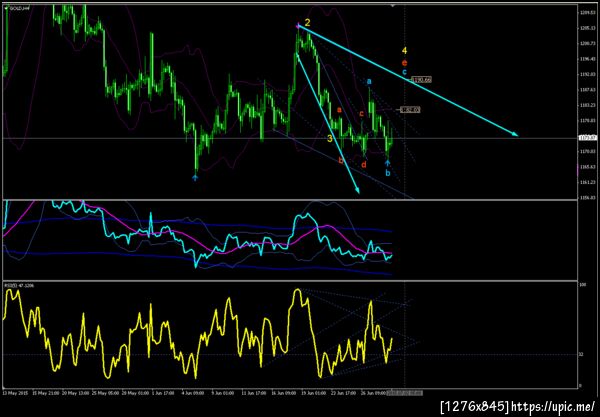Click the 13 May 2015 date label
Screen dimensions: 600x417
[15, 393]
